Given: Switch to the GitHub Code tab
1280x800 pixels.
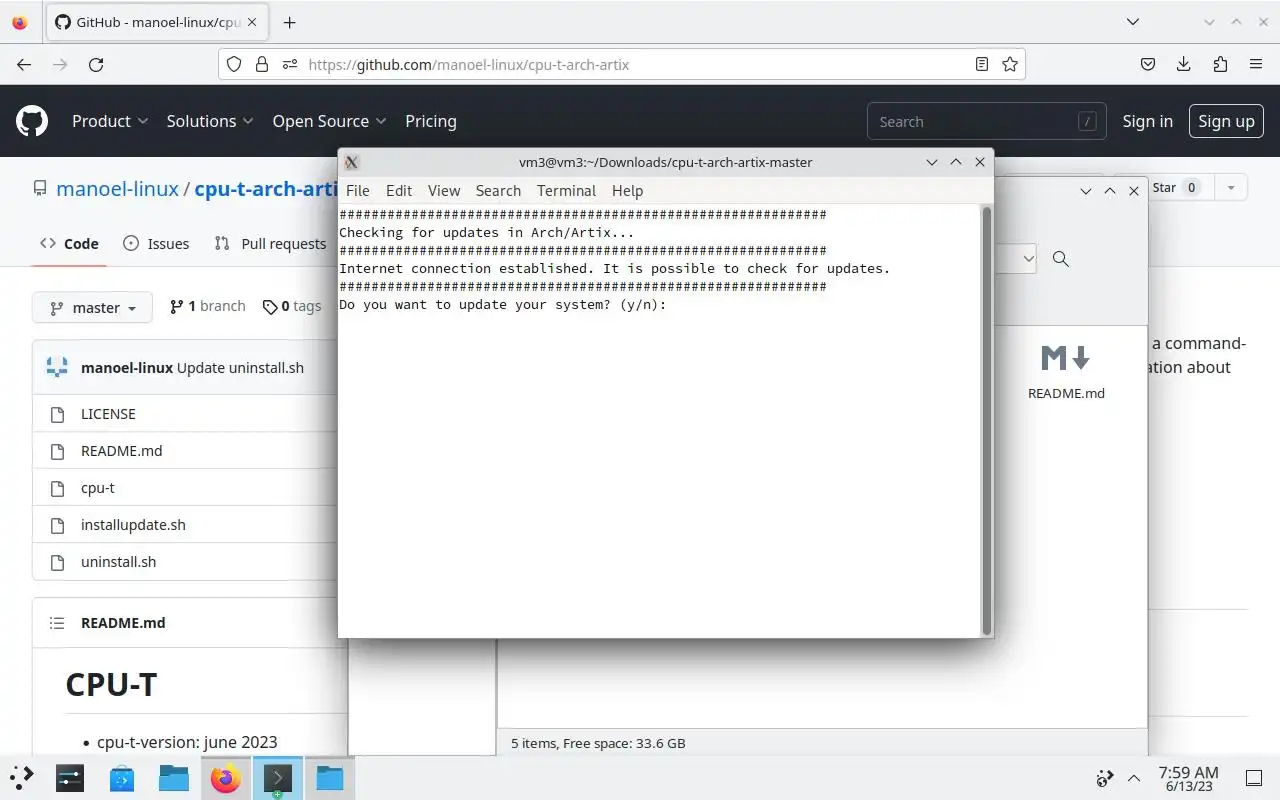Looking at the screenshot, I should pos(69,243).
